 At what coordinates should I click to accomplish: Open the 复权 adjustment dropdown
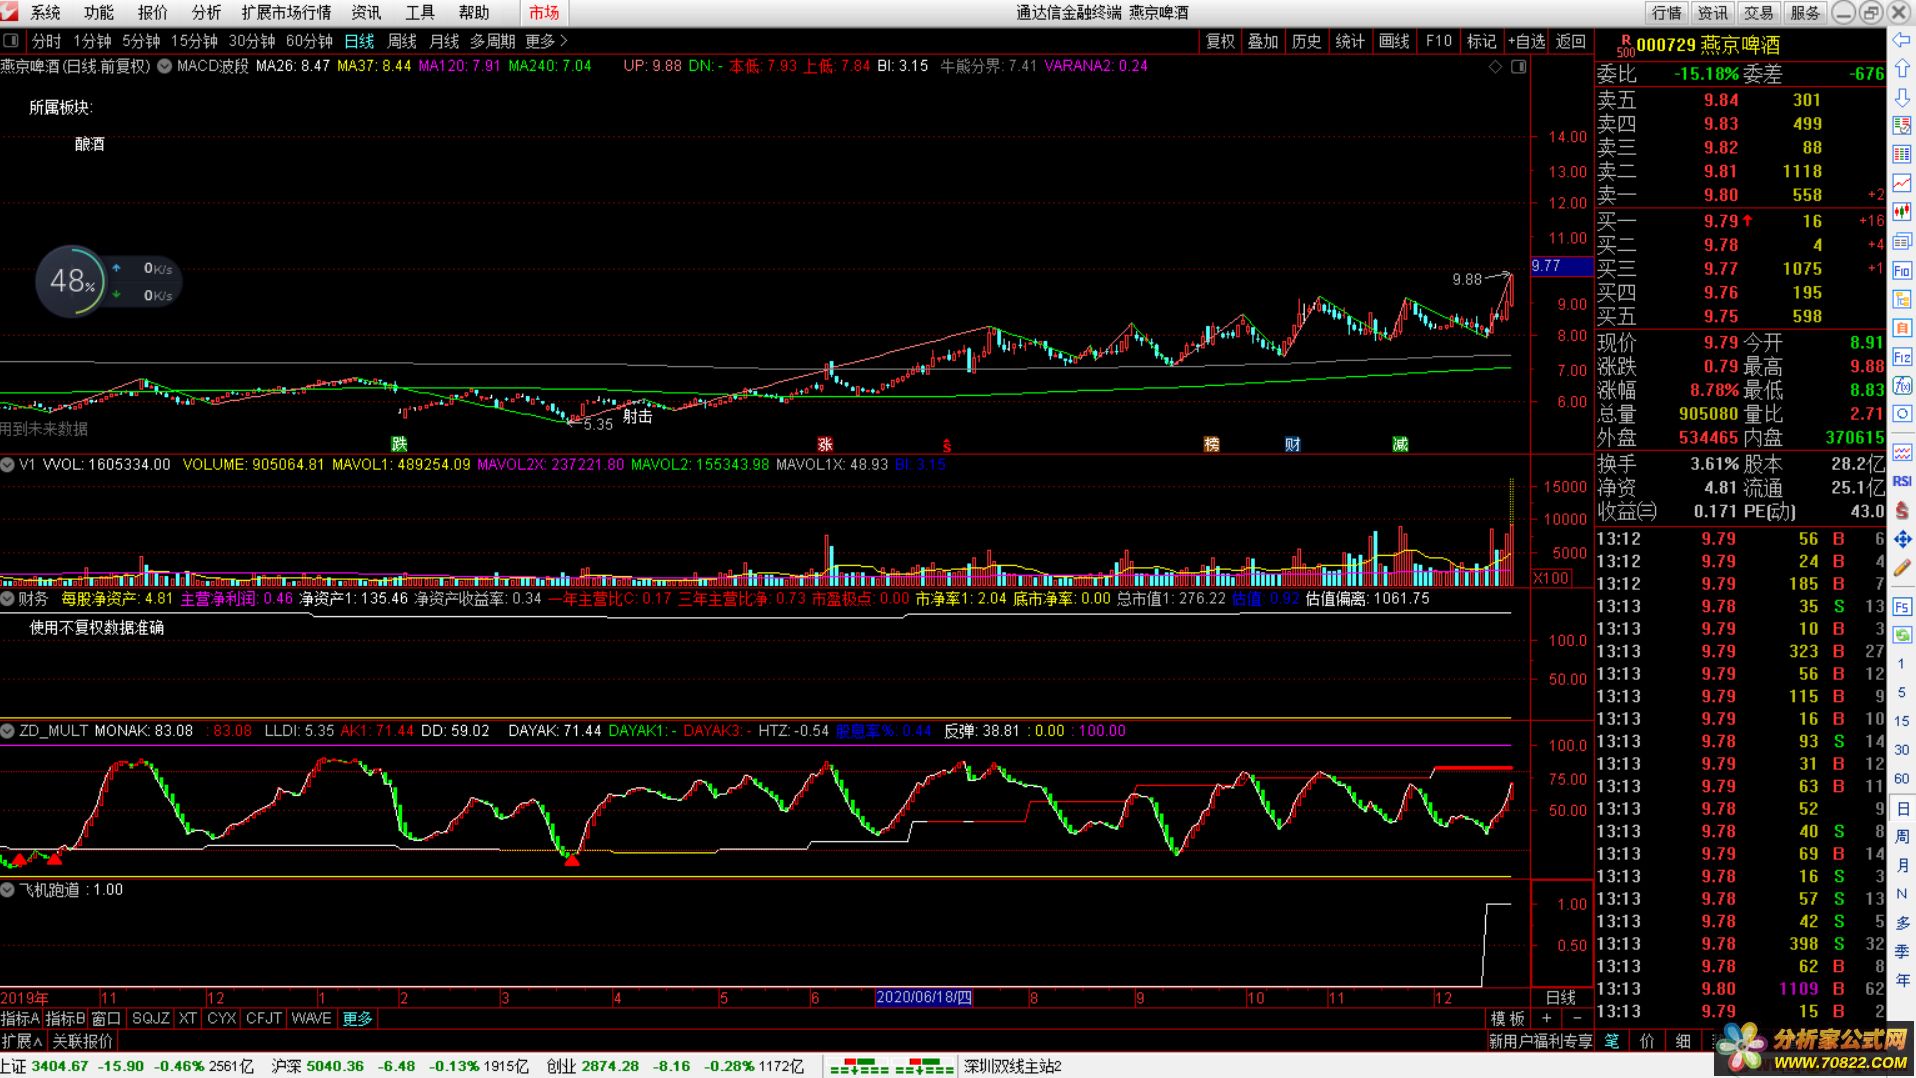point(1220,41)
